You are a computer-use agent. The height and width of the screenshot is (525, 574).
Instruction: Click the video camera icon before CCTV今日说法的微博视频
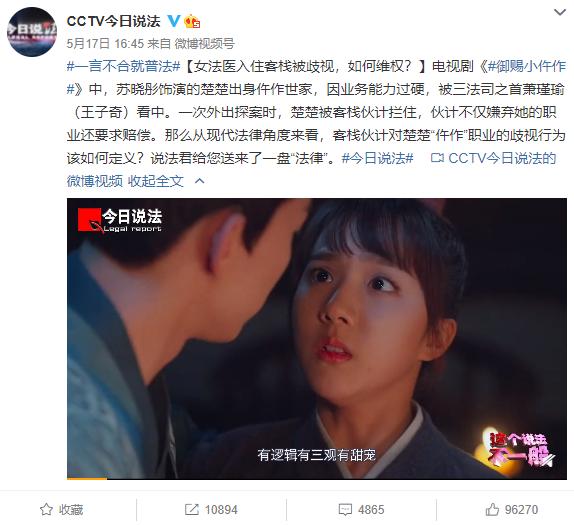[437, 158]
